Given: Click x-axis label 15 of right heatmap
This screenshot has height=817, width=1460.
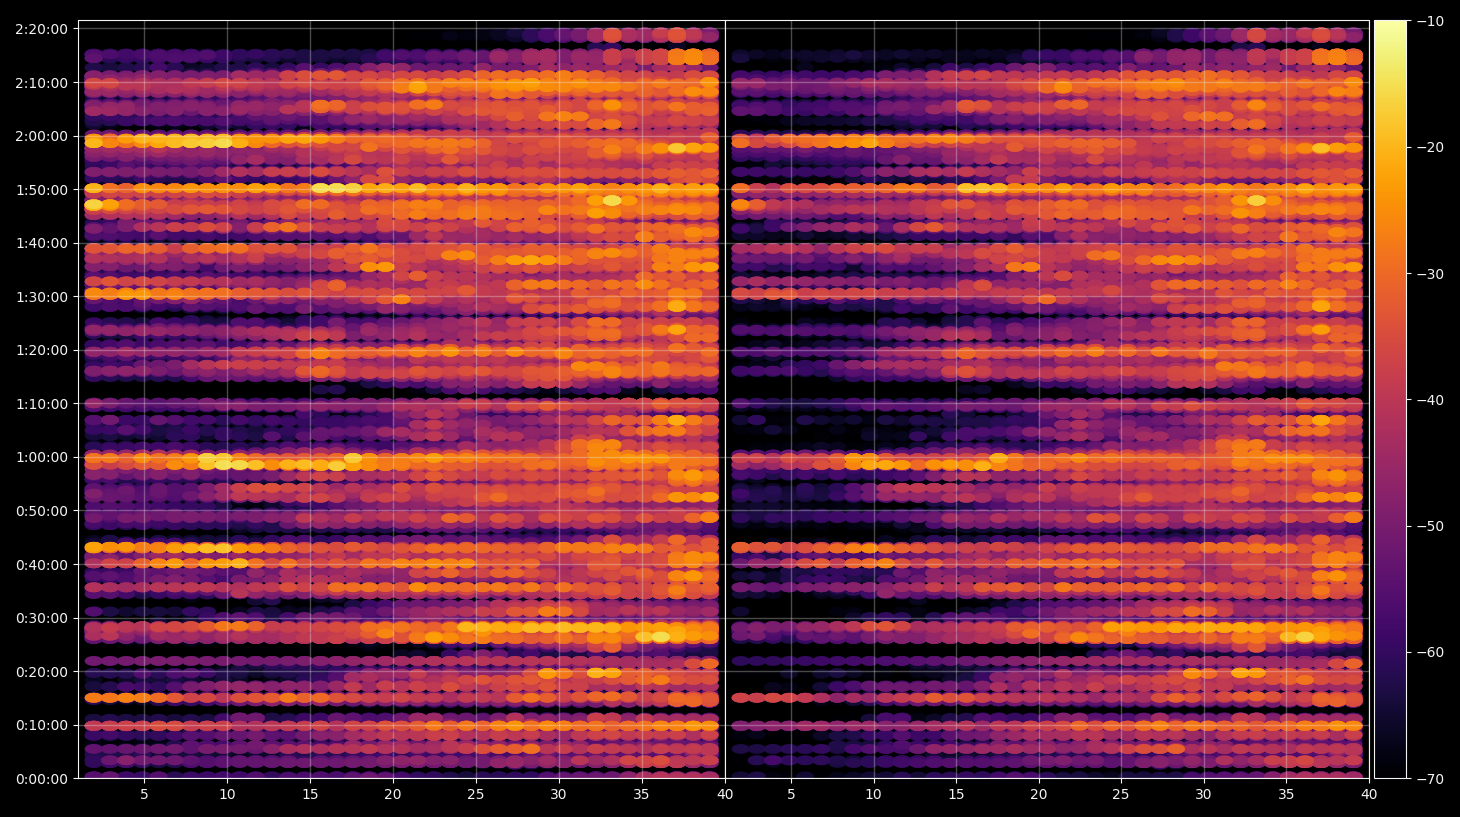Looking at the screenshot, I should pyautogui.click(x=956, y=795).
